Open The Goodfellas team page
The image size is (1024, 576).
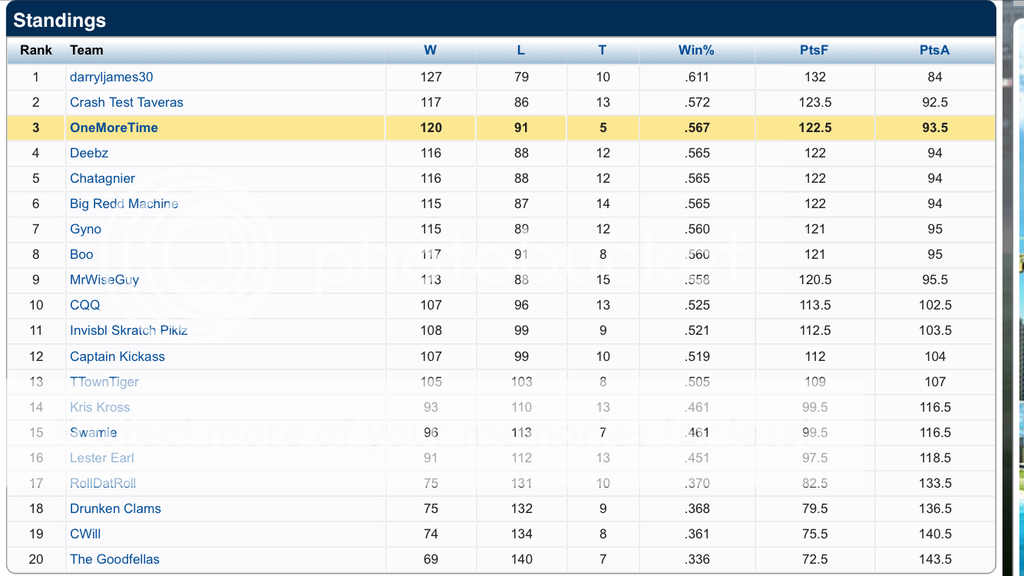pyautogui.click(x=114, y=560)
